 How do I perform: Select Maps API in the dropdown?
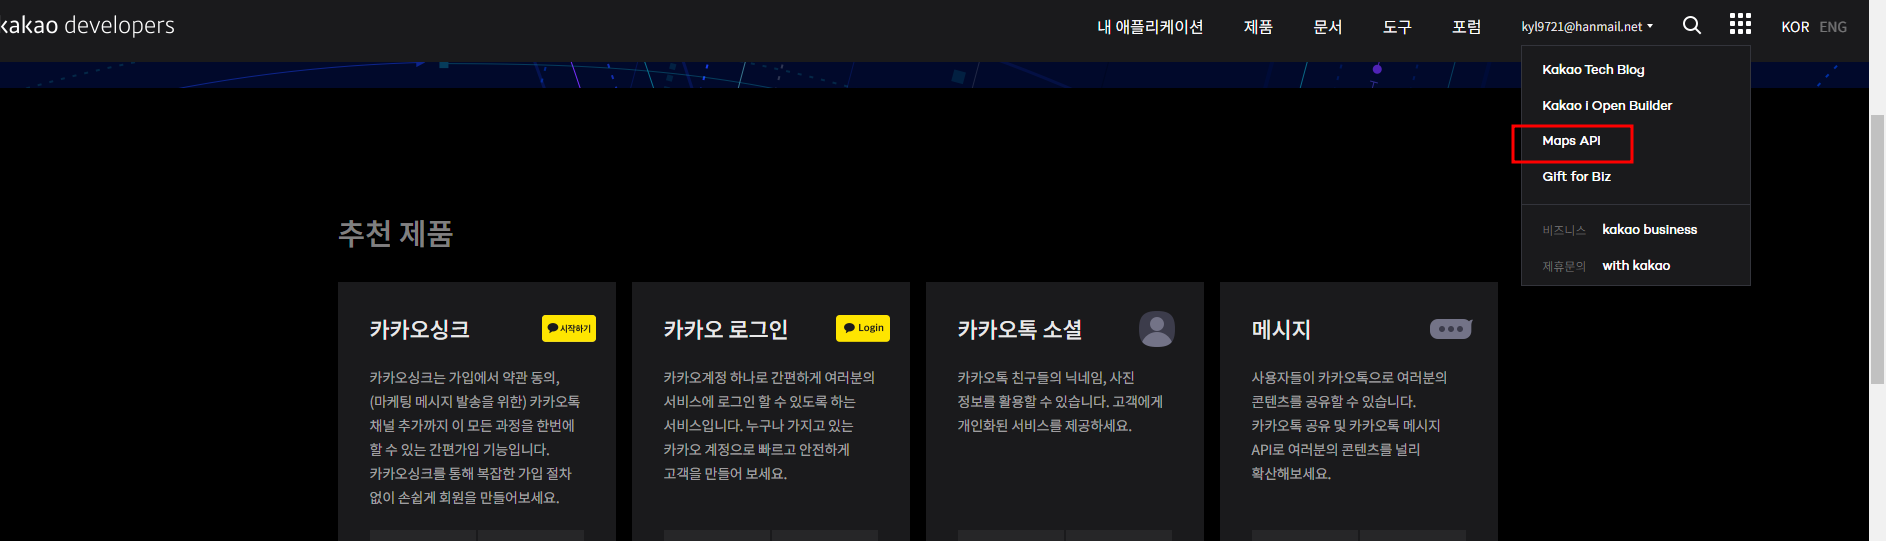pyautogui.click(x=1571, y=141)
